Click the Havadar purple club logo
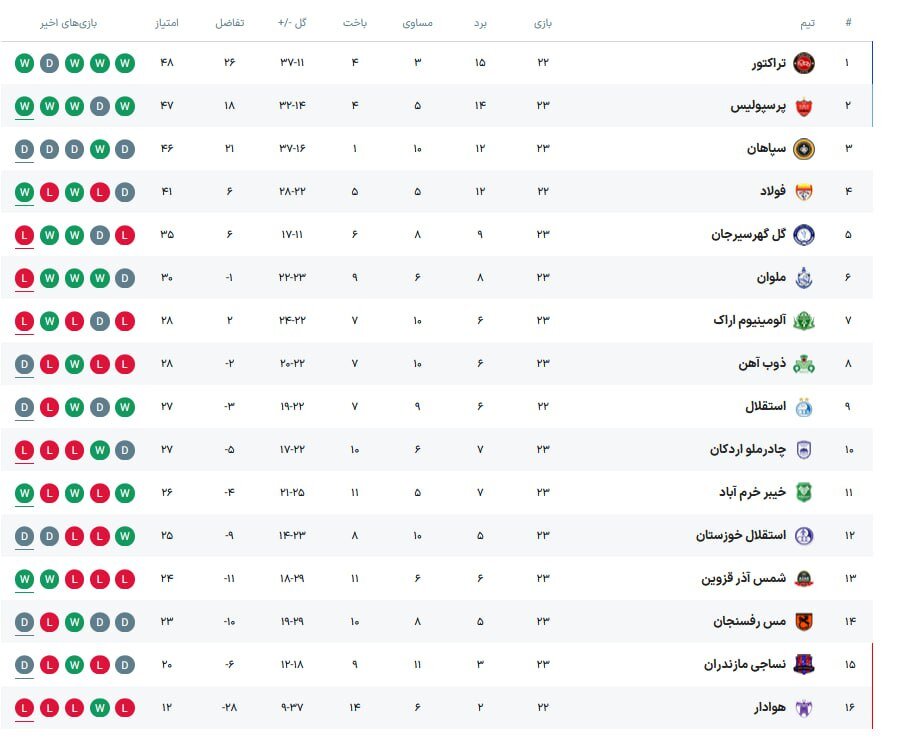The height and width of the screenshot is (742, 900). tap(804, 708)
